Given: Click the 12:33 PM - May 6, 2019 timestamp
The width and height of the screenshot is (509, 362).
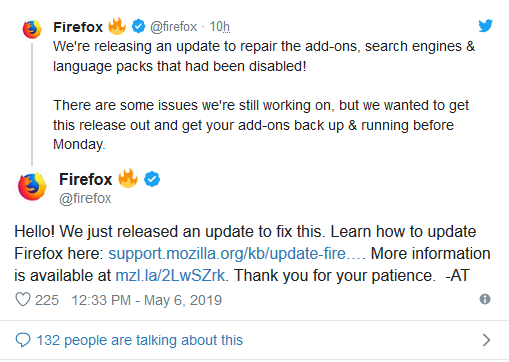Looking at the screenshot, I should [147, 300].
